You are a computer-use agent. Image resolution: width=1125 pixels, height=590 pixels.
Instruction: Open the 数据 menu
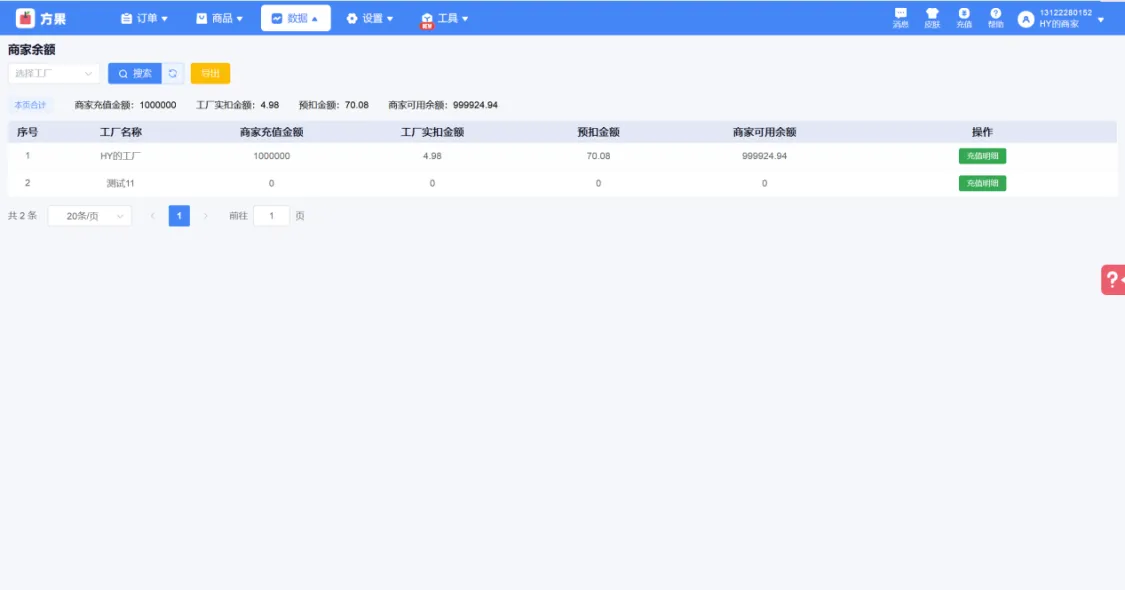click(296, 18)
